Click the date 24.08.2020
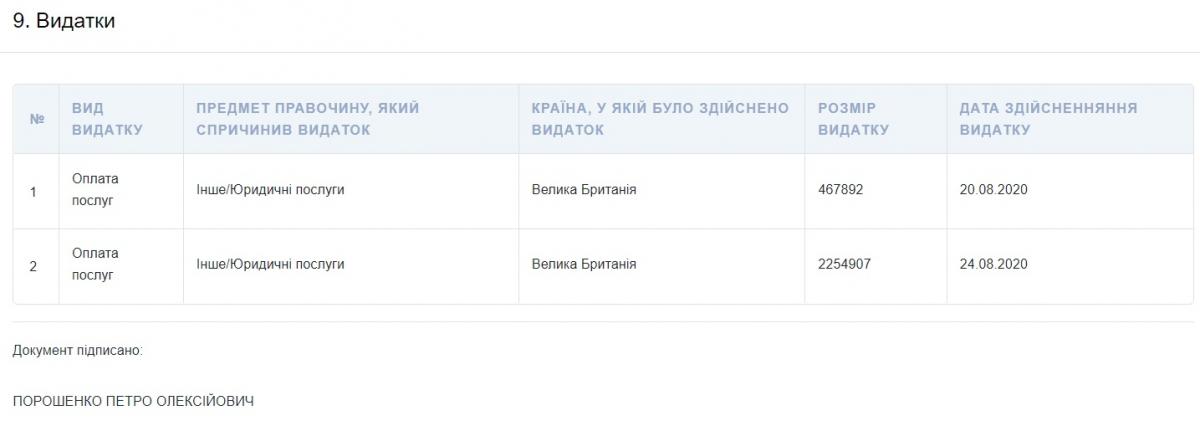Image resolution: width=1200 pixels, height=421 pixels. point(993,265)
